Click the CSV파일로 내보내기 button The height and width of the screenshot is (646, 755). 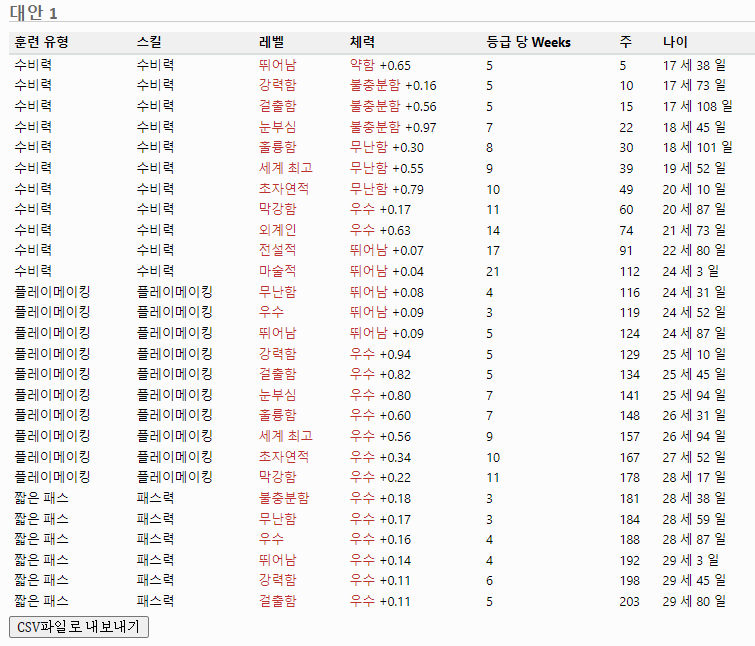pyautogui.click(x=78, y=627)
